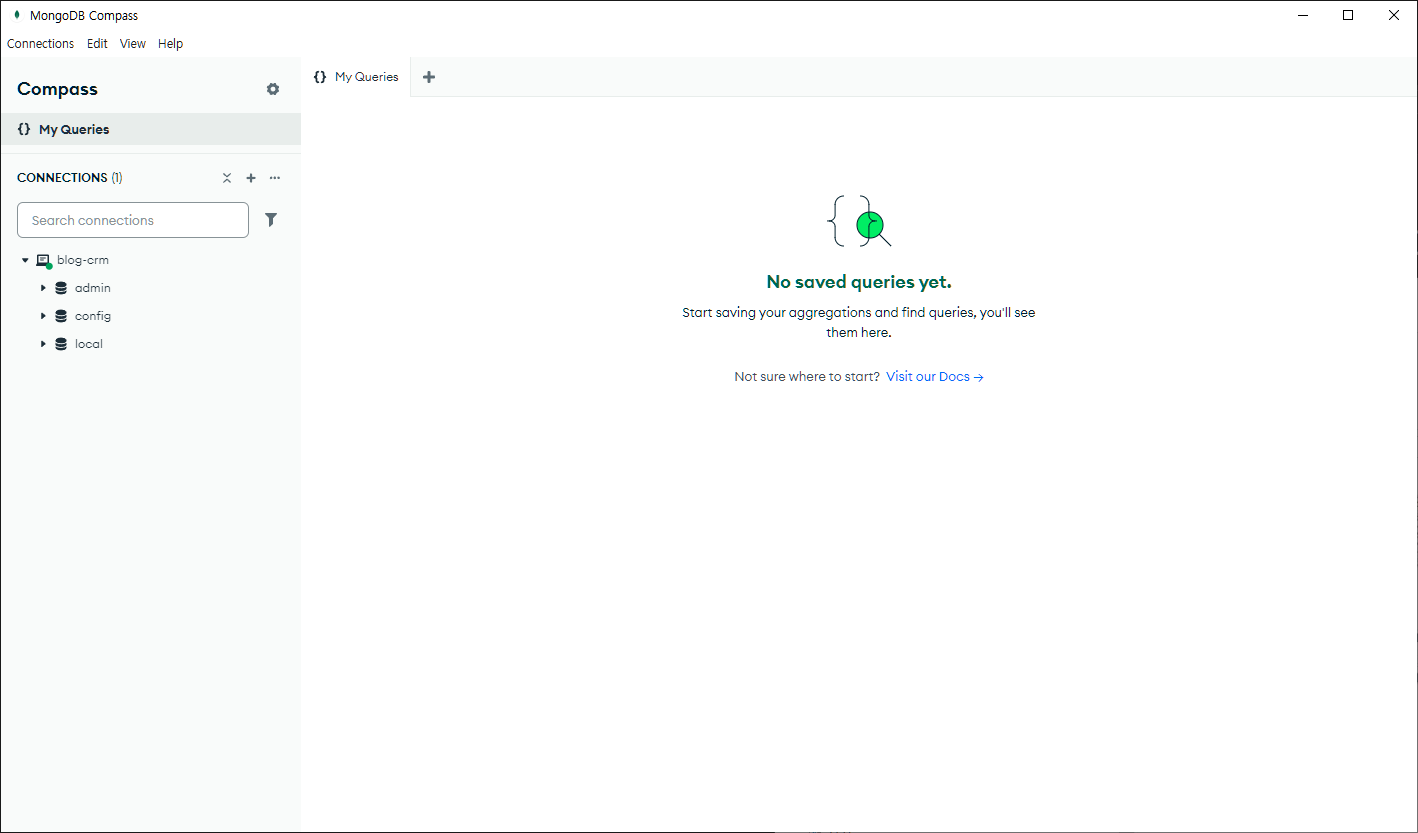Select My Queries in the sidebar

tap(150, 129)
